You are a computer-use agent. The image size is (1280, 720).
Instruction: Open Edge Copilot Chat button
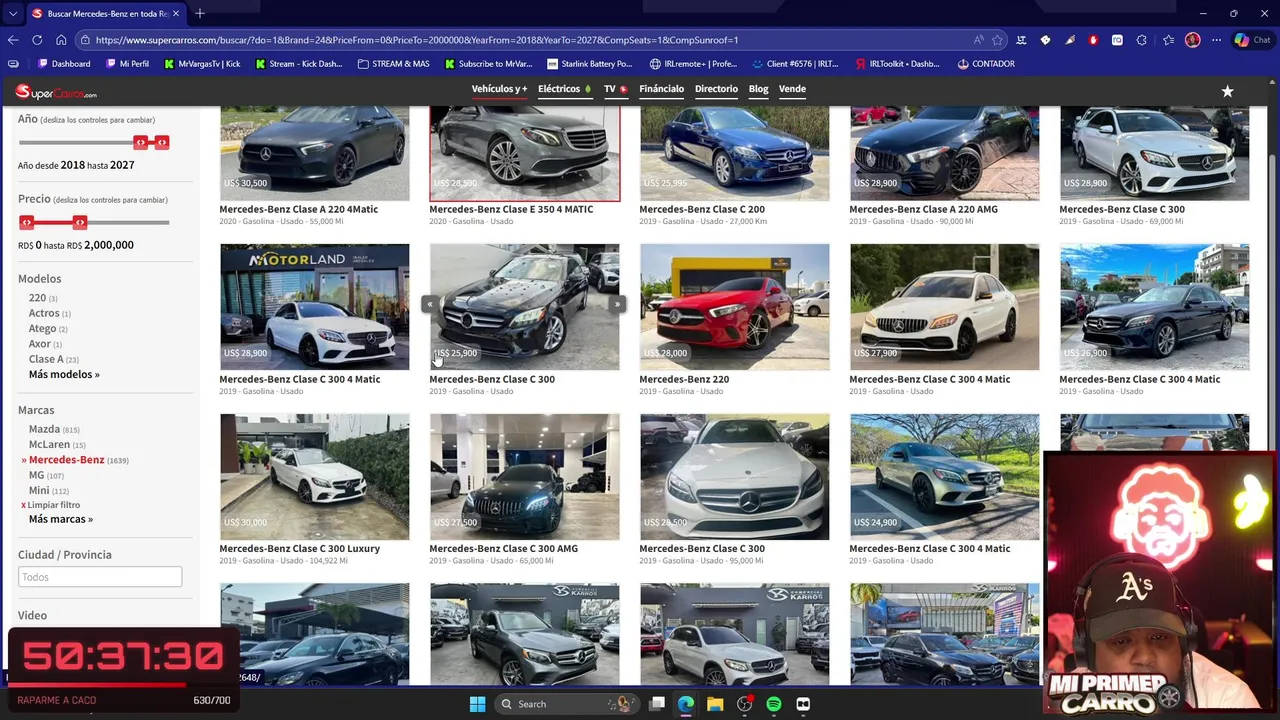(x=1251, y=40)
